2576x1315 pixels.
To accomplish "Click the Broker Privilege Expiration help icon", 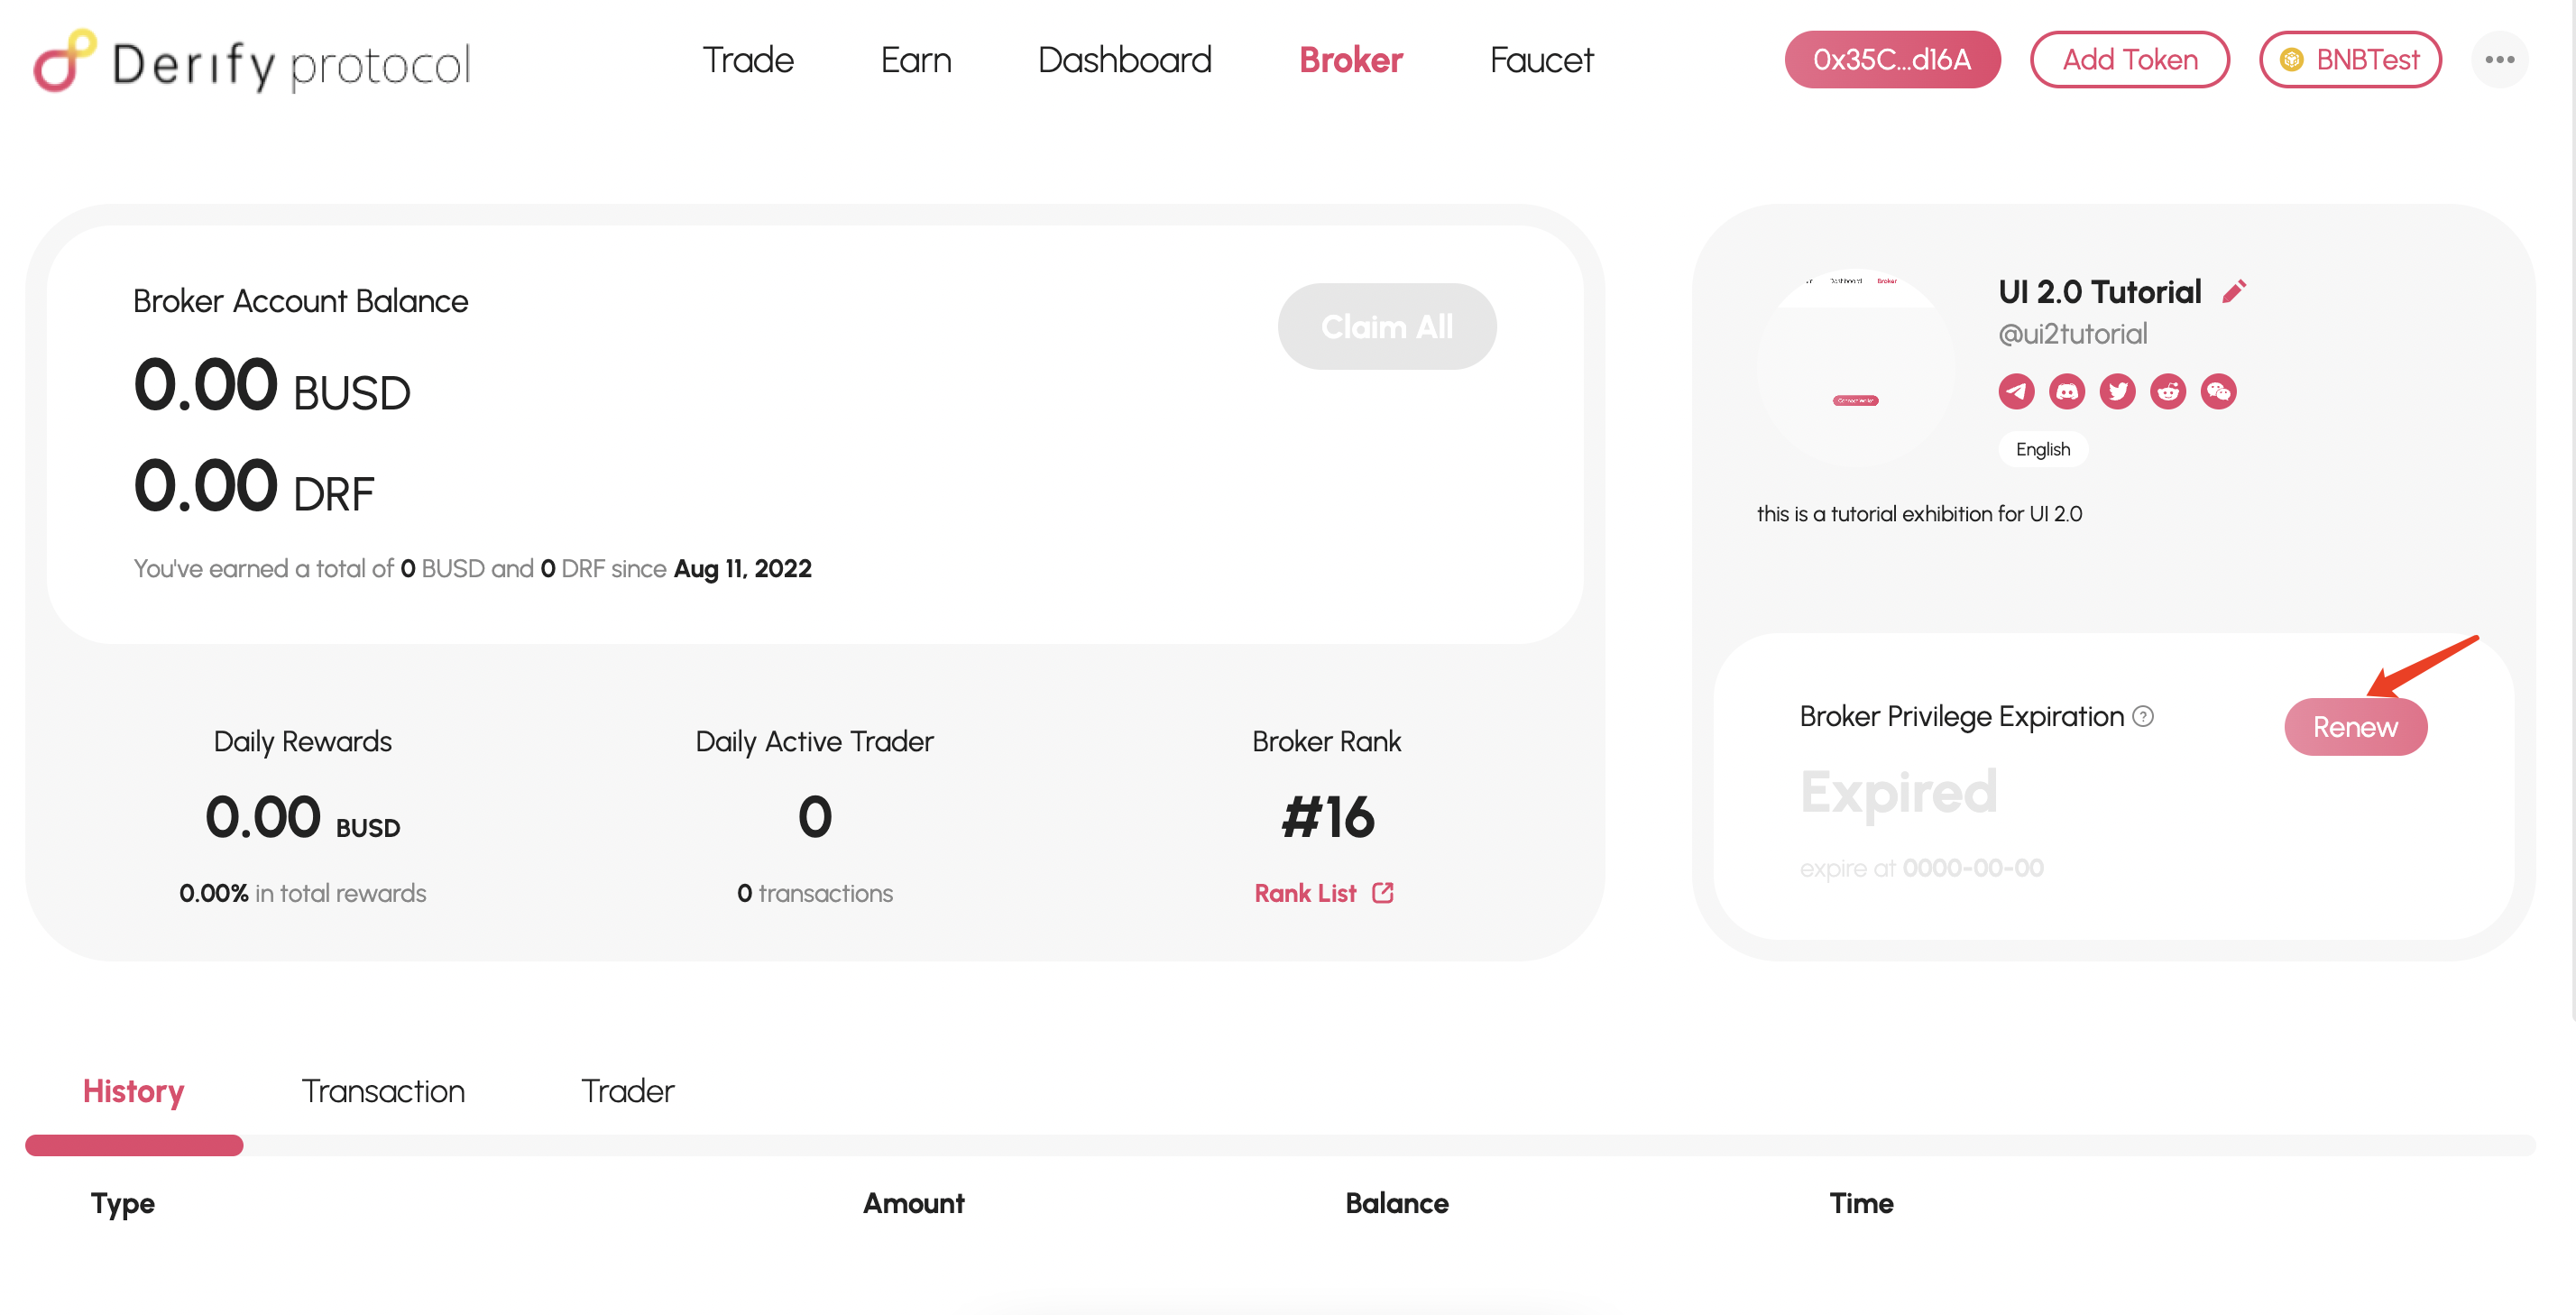I will (2143, 716).
